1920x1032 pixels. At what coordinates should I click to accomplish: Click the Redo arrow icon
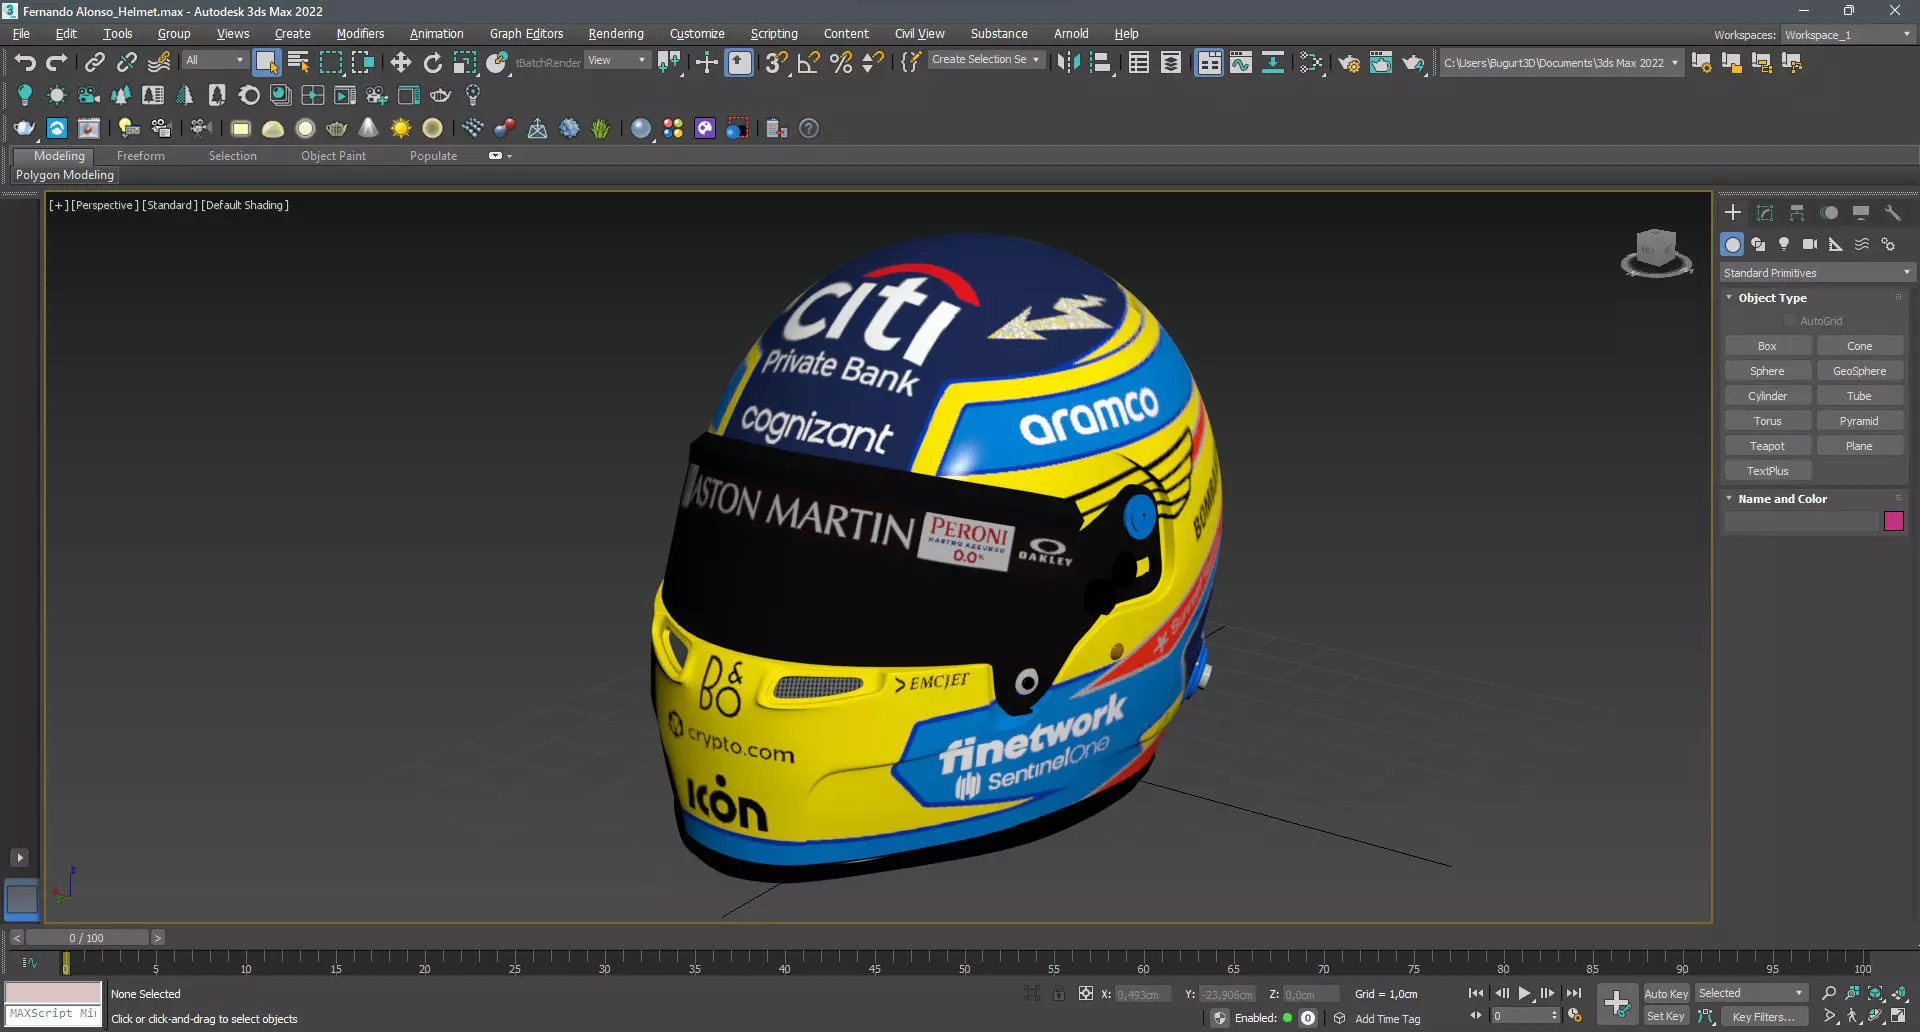pyautogui.click(x=57, y=63)
